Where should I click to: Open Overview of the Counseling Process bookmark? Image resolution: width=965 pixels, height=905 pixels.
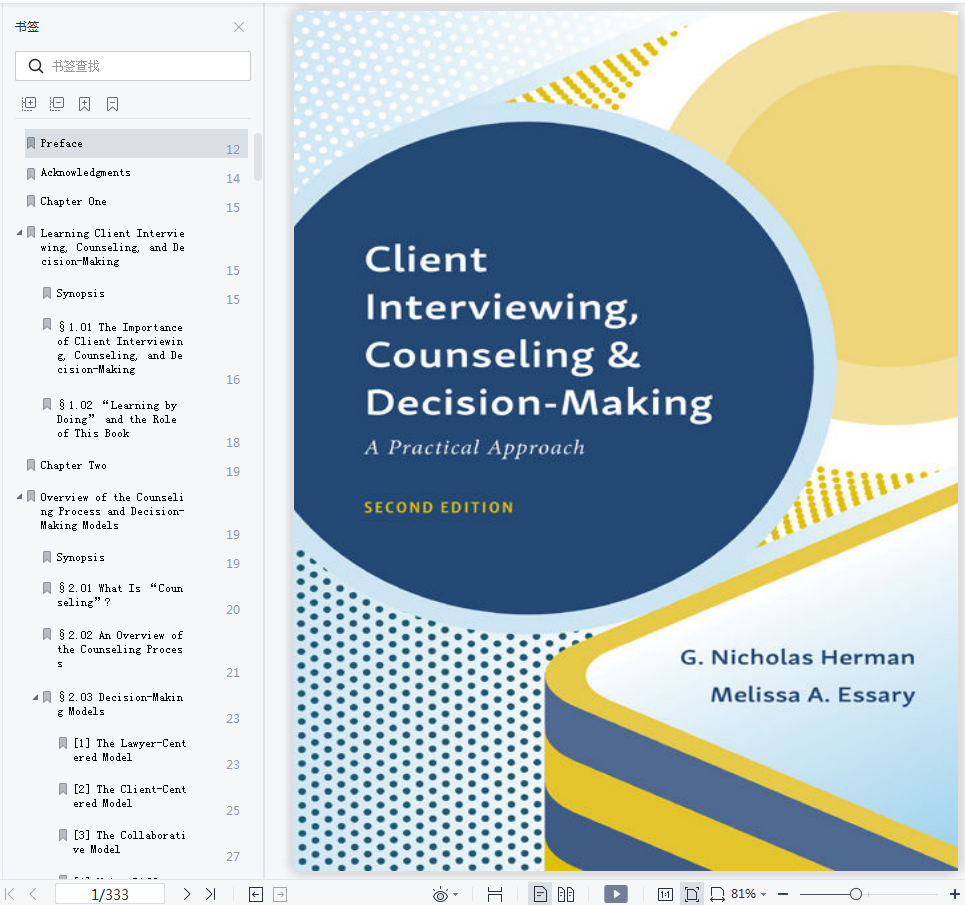click(112, 511)
